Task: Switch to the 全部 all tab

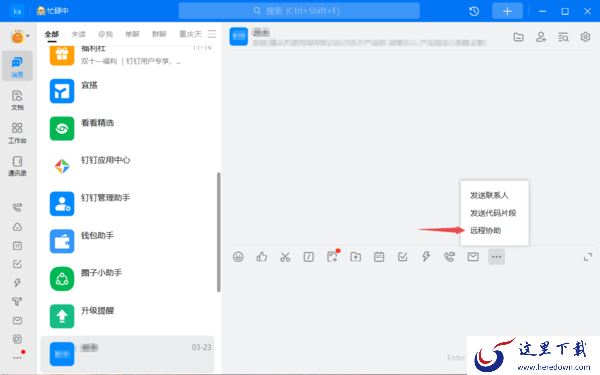Action: coord(52,34)
